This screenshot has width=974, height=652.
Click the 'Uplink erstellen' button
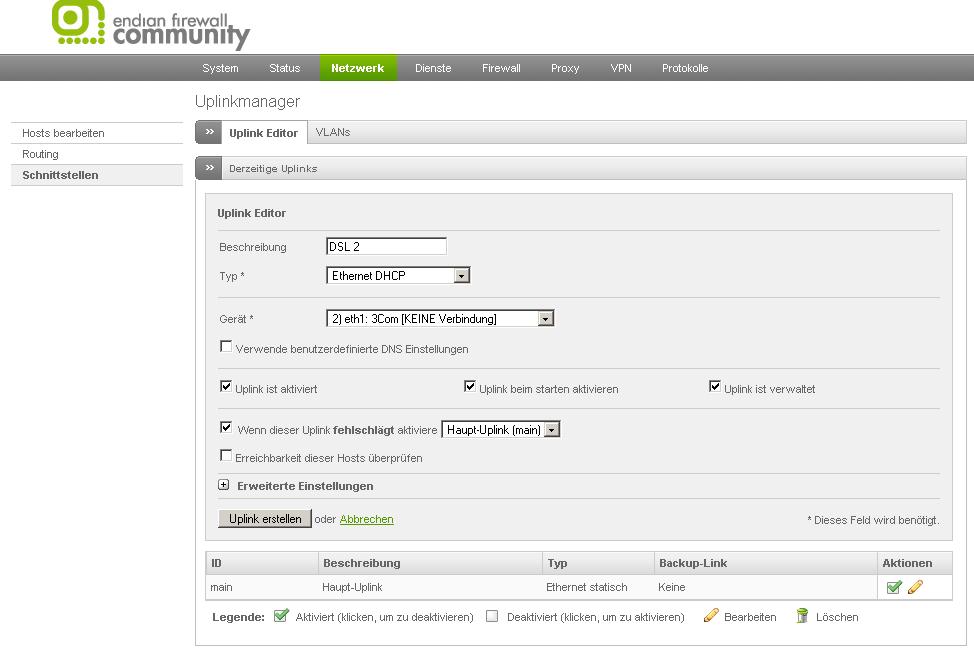(x=265, y=519)
